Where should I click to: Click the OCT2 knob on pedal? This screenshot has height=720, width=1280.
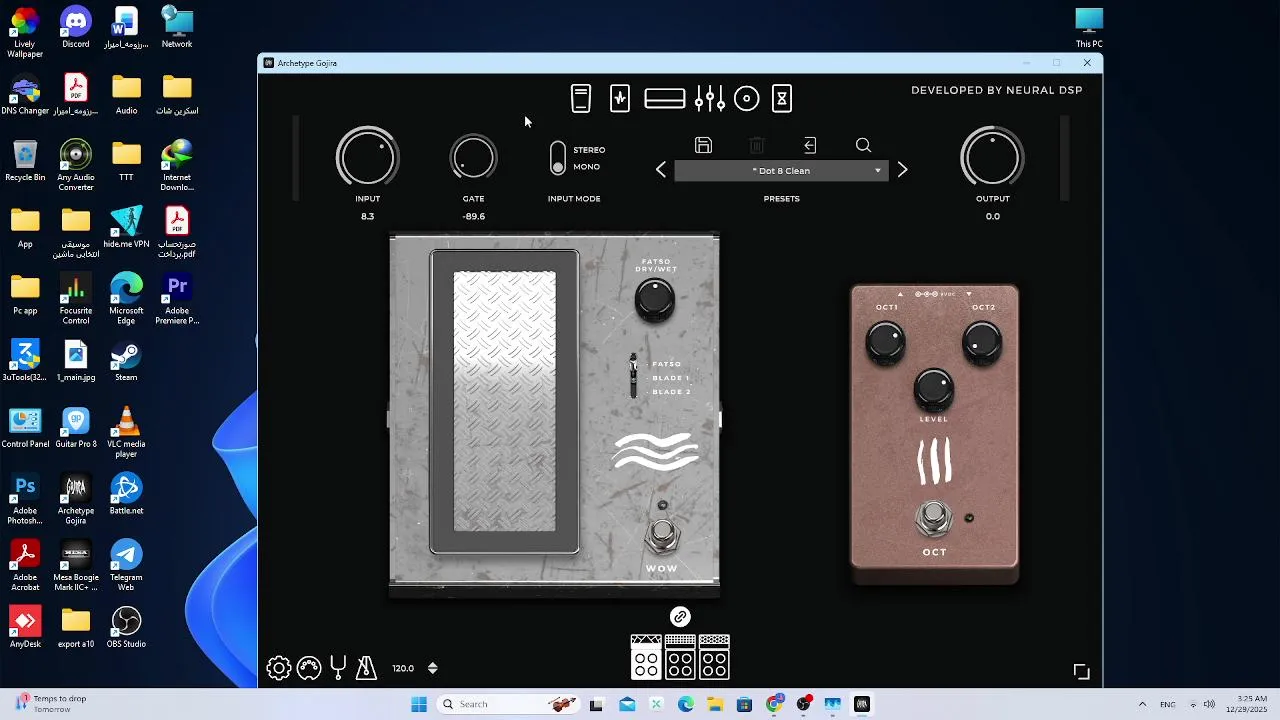pyautogui.click(x=982, y=342)
